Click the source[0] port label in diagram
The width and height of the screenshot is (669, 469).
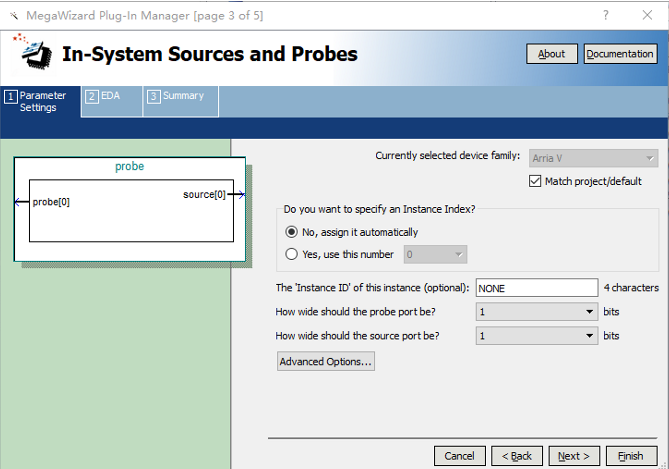(x=204, y=195)
